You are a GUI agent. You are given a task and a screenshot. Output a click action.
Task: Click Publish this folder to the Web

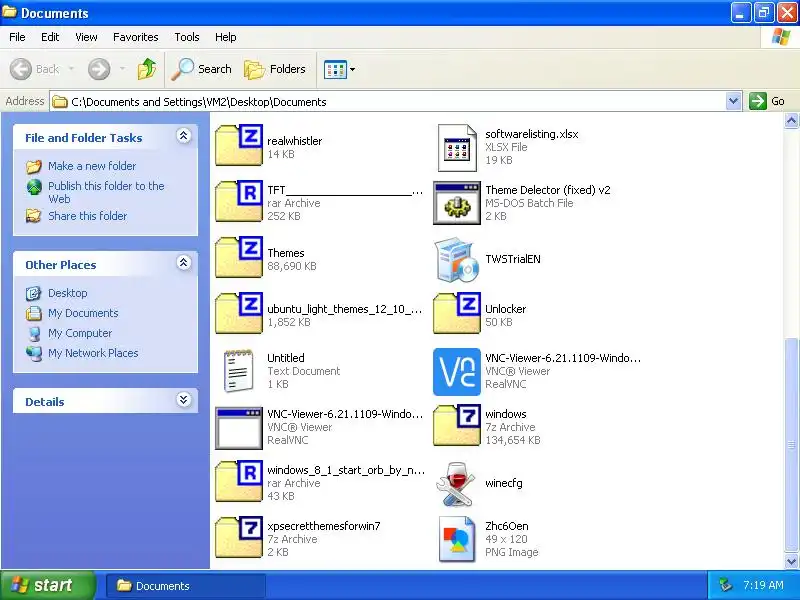[x=106, y=192]
